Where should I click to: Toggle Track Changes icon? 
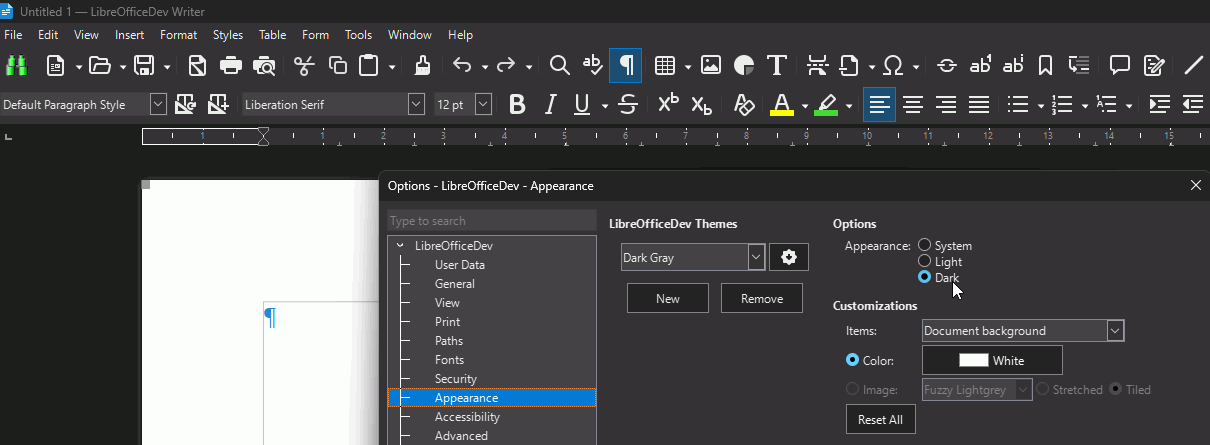[1154, 66]
